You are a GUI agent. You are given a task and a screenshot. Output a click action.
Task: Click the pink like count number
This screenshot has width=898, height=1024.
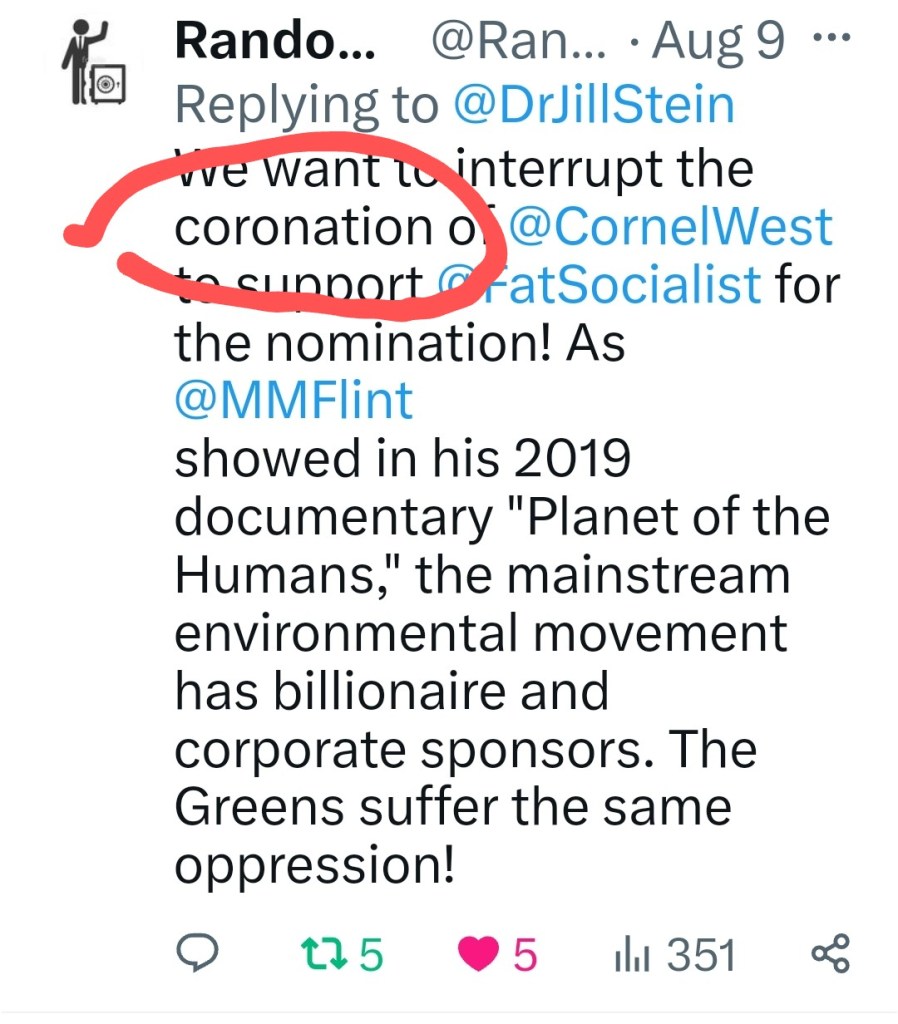[x=525, y=955]
